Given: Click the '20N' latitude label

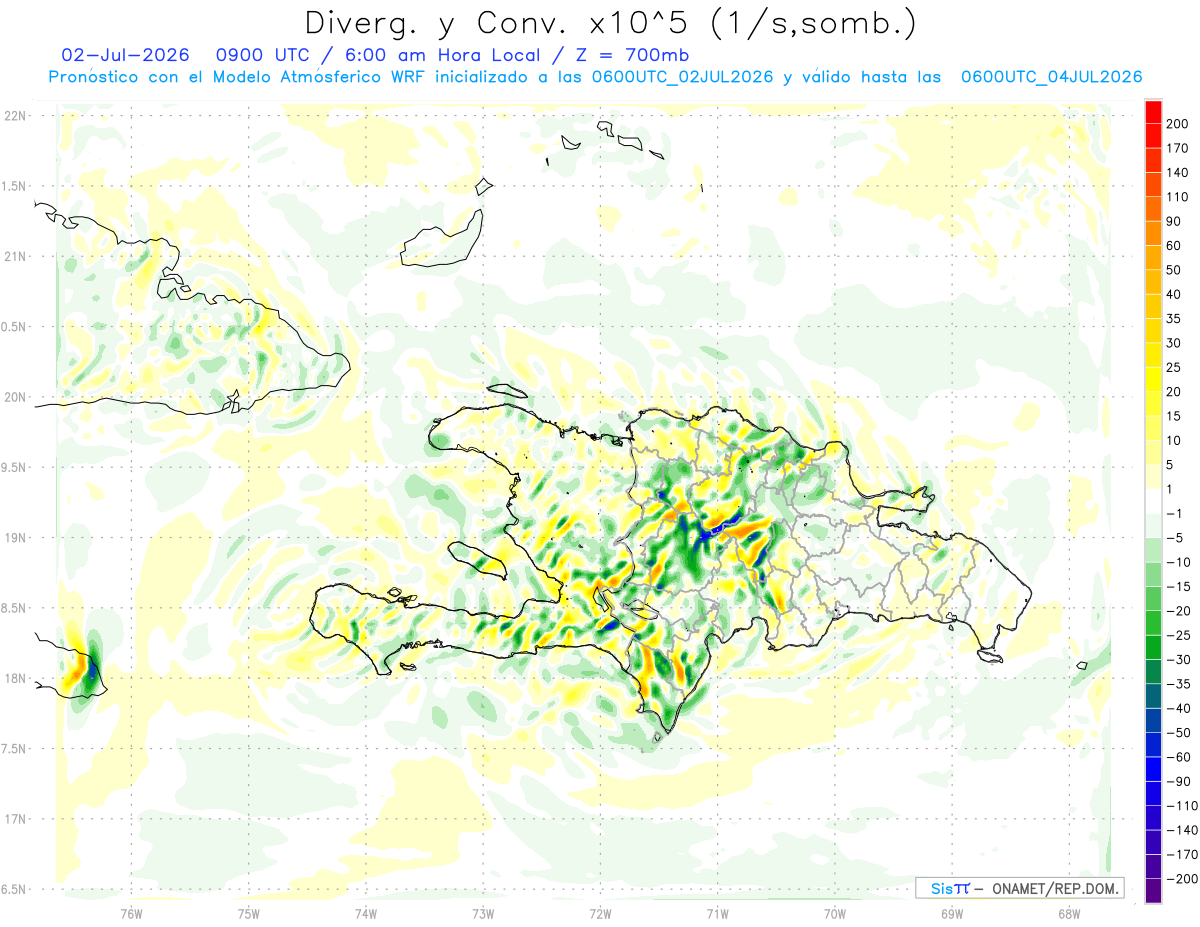Looking at the screenshot, I should click(15, 397).
